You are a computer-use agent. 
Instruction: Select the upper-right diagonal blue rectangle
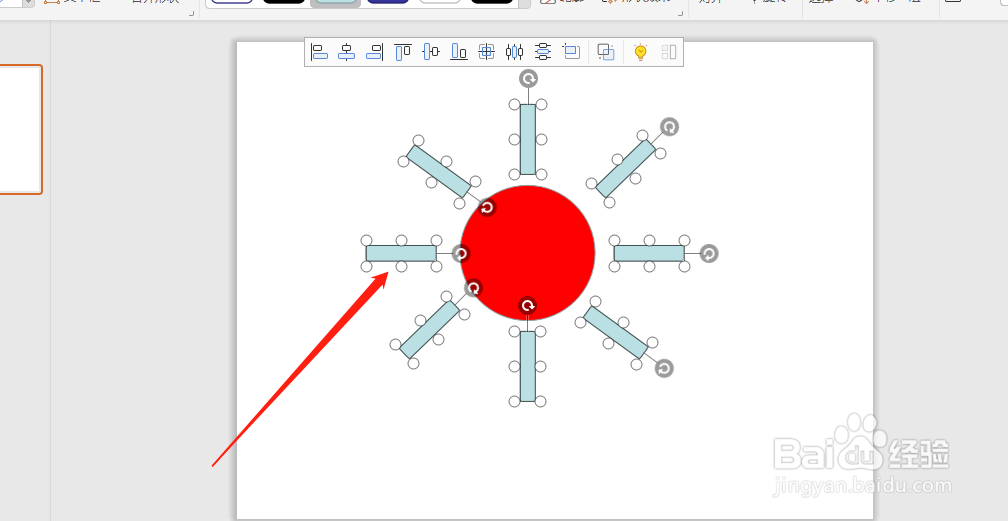626,169
